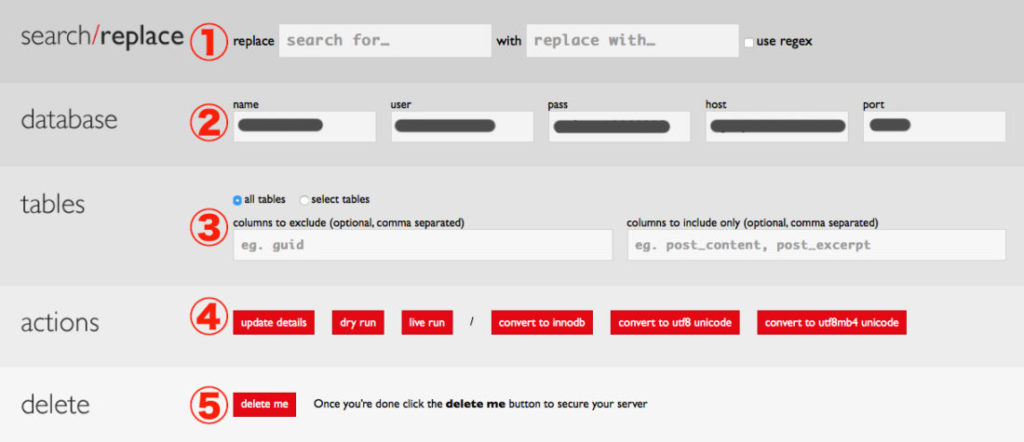Click the 'search for…' input field
Viewport: 1024px width, 442px height.
pyautogui.click(x=385, y=41)
